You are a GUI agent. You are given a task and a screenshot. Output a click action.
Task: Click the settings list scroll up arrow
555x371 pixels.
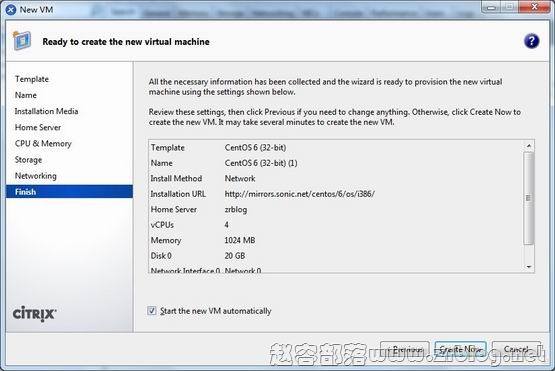point(528,145)
